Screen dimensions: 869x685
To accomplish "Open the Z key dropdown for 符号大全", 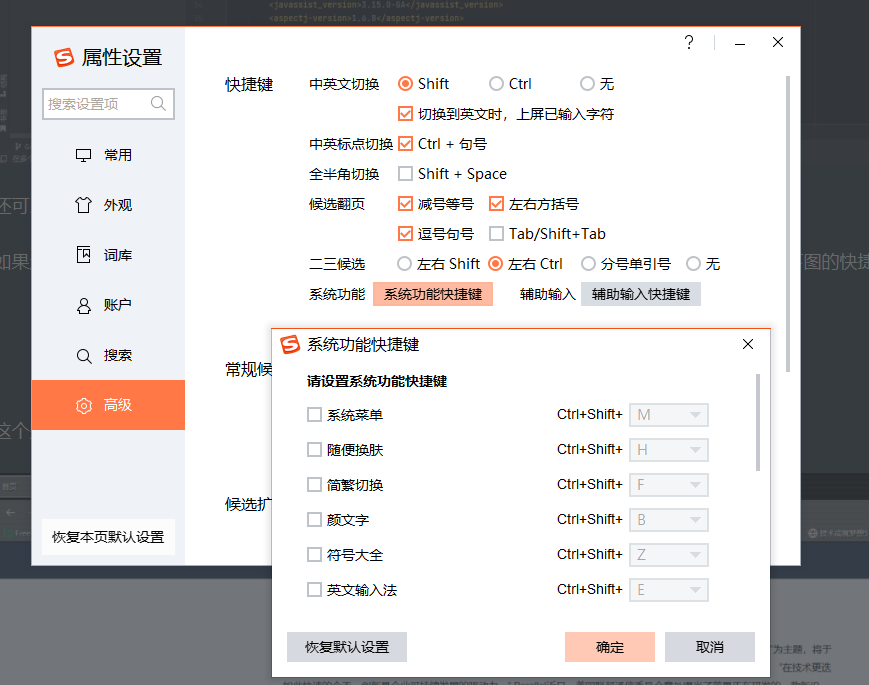I will [669, 554].
